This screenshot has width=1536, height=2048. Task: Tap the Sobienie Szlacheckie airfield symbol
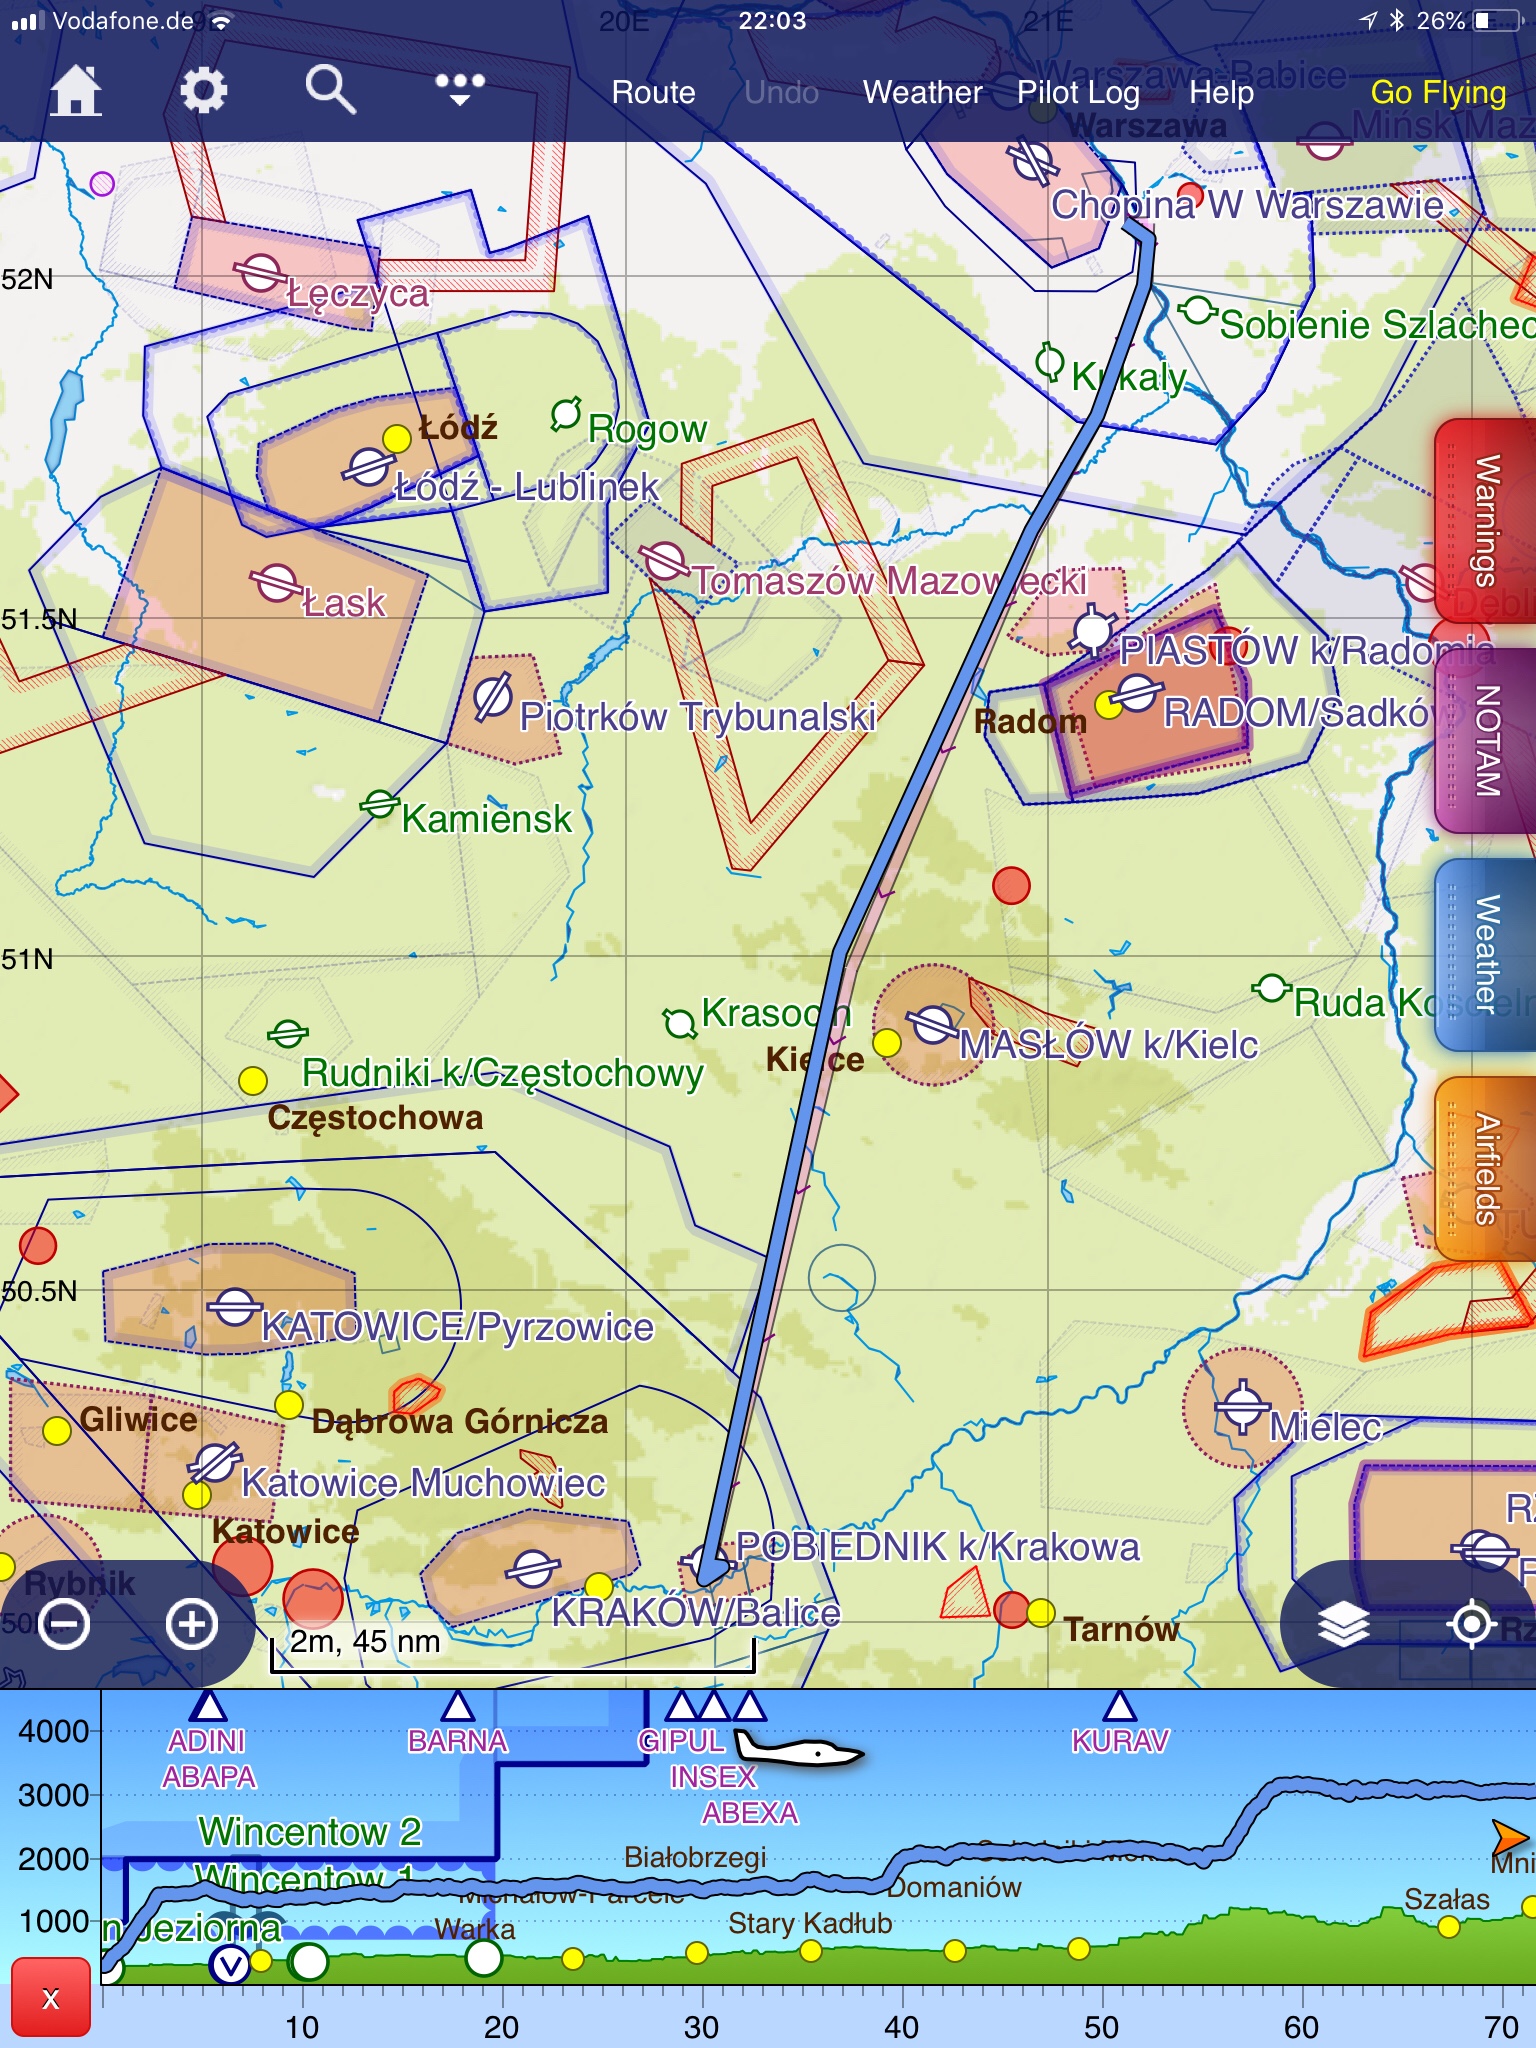[x=1197, y=310]
